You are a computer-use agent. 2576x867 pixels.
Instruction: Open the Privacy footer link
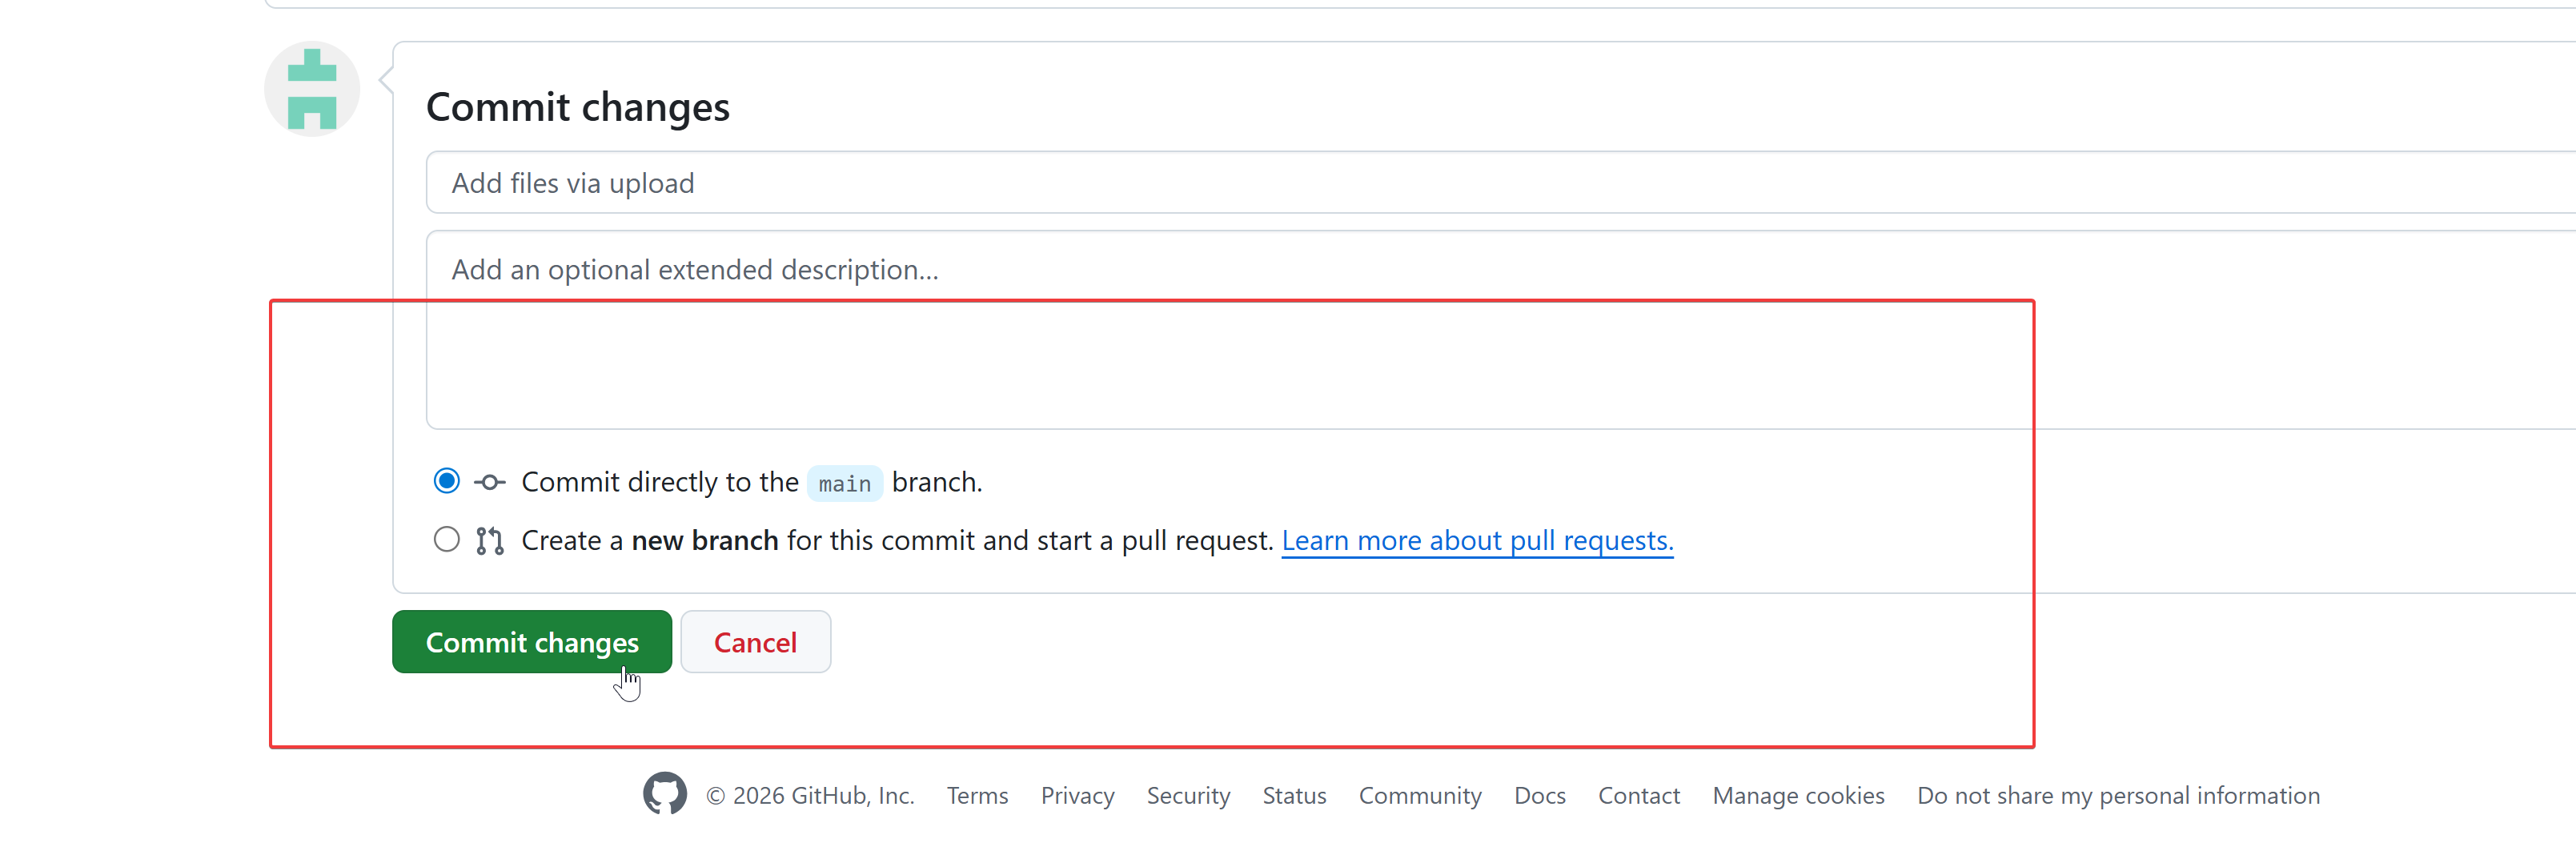pyautogui.click(x=1077, y=796)
